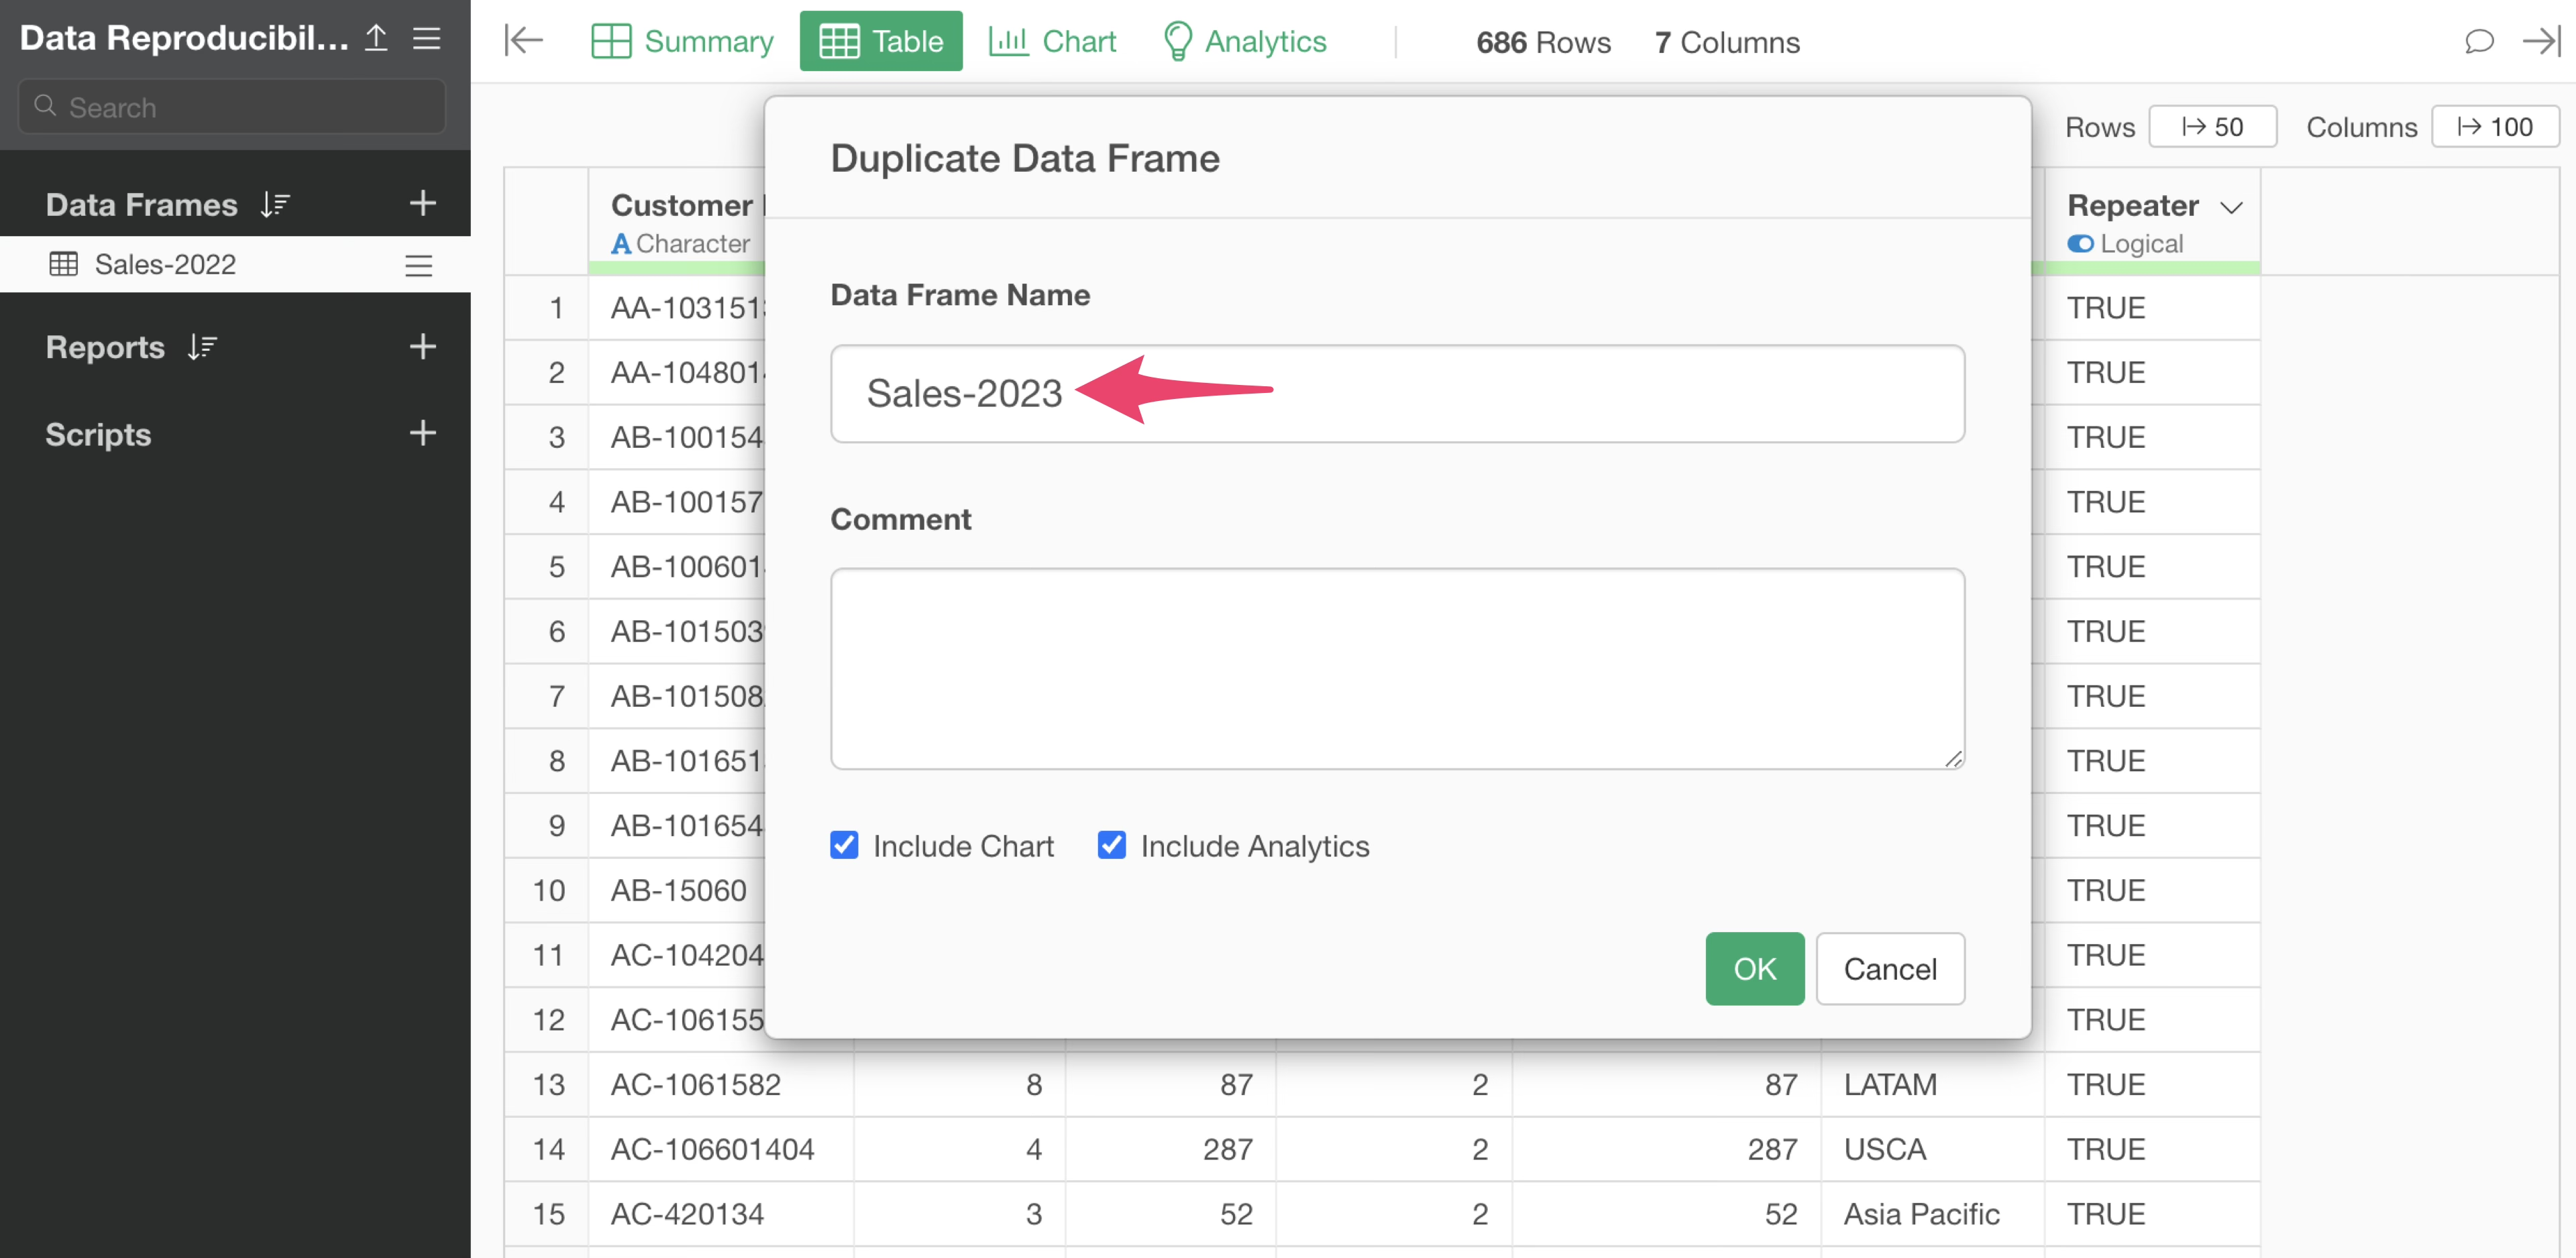The height and width of the screenshot is (1258, 2576).
Task: Open the Repeater column dropdown chevron
Action: coord(2231,207)
